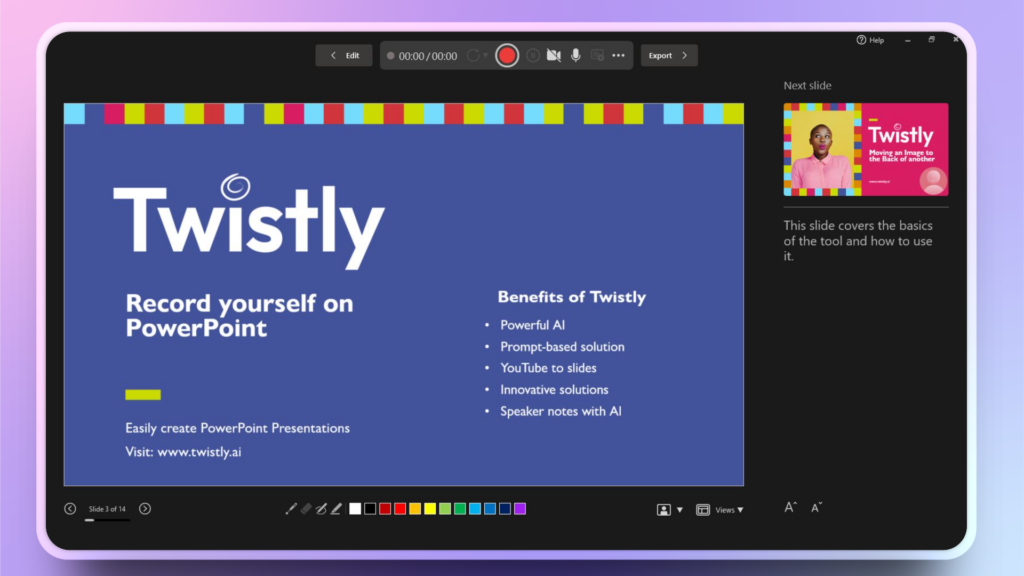Viewport: 1024px width, 576px height.
Task: Click the 'Next slide' label
Action: 807,86
